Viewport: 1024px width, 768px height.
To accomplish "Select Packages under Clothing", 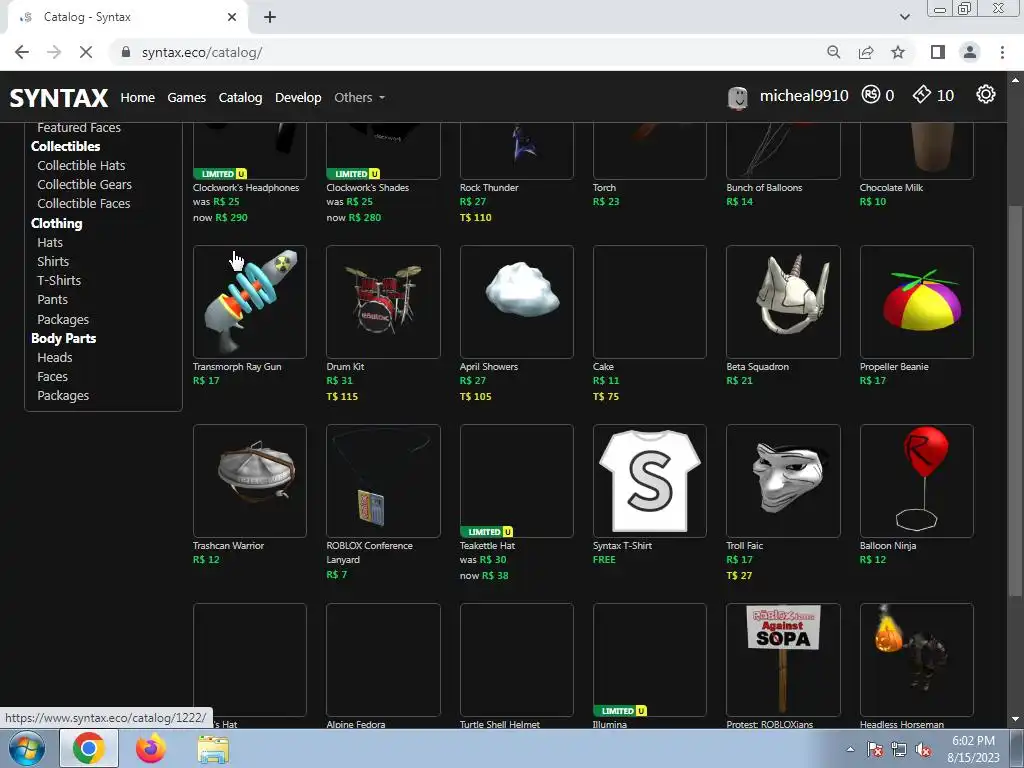I will (x=63, y=319).
